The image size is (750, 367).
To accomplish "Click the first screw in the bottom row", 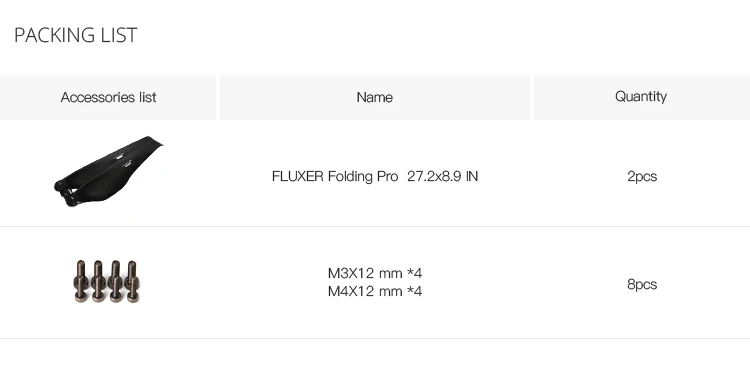I will click(x=81, y=290).
